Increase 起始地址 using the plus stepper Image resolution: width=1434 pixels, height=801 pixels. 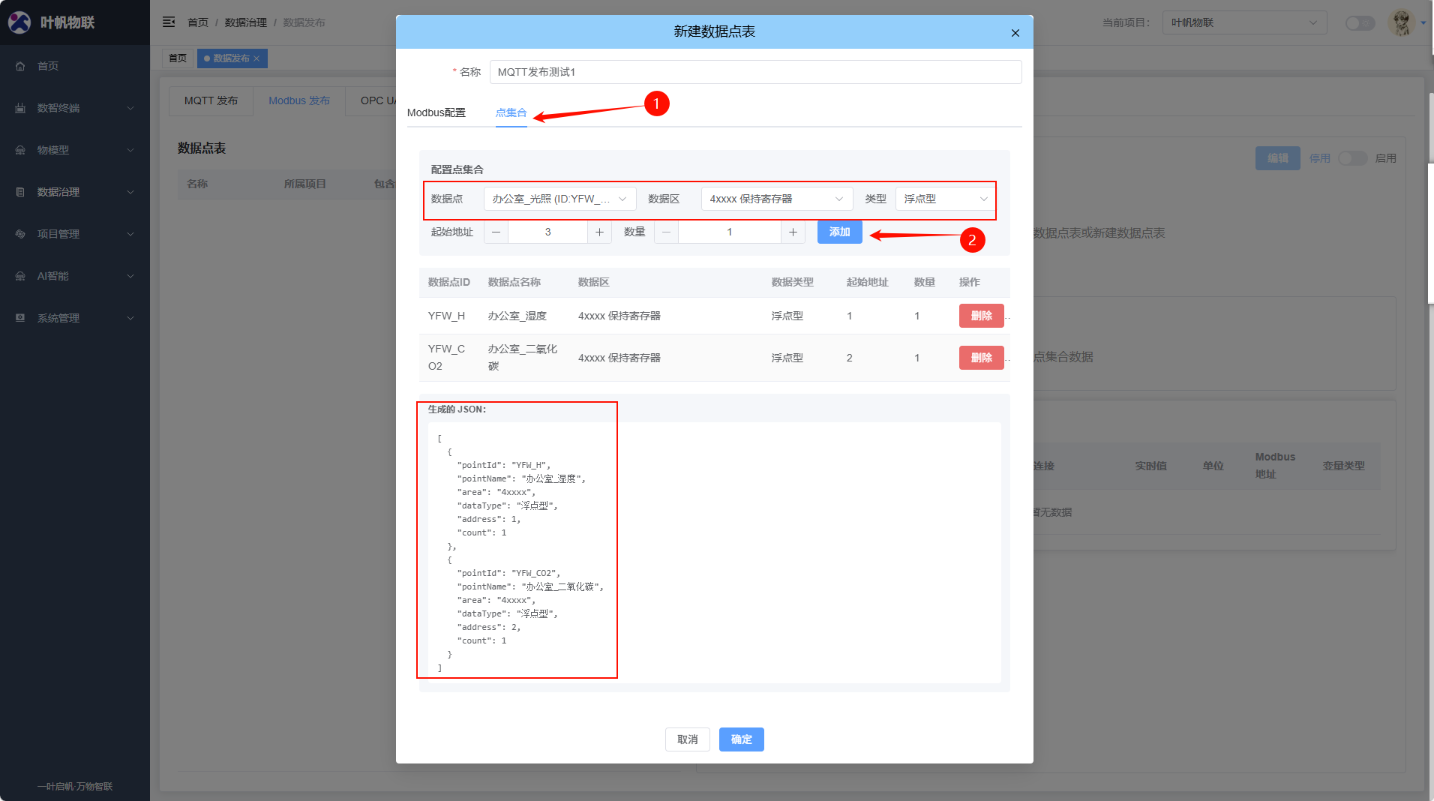pos(596,231)
